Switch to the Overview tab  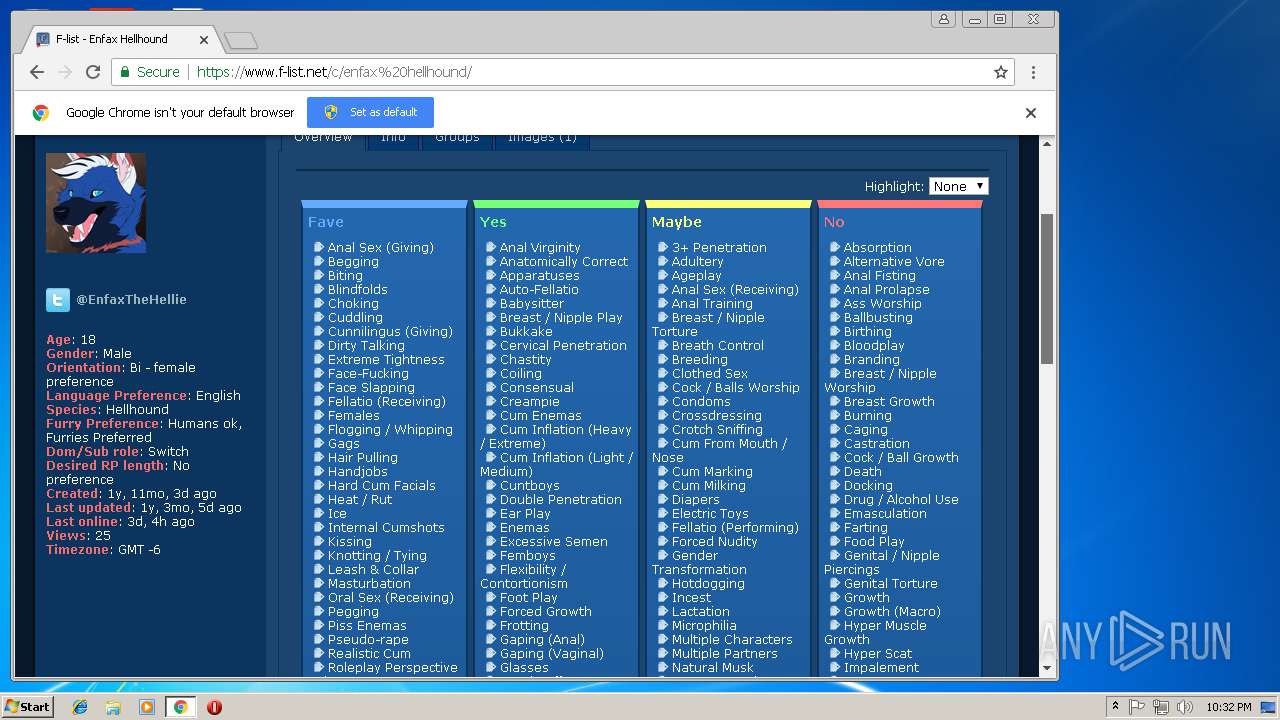coord(323,140)
